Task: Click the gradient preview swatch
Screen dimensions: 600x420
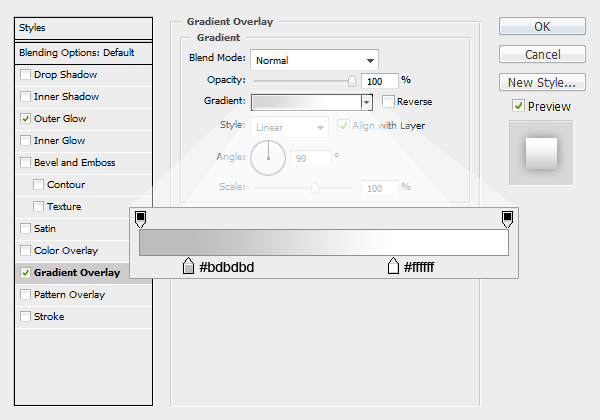Action: (x=307, y=102)
